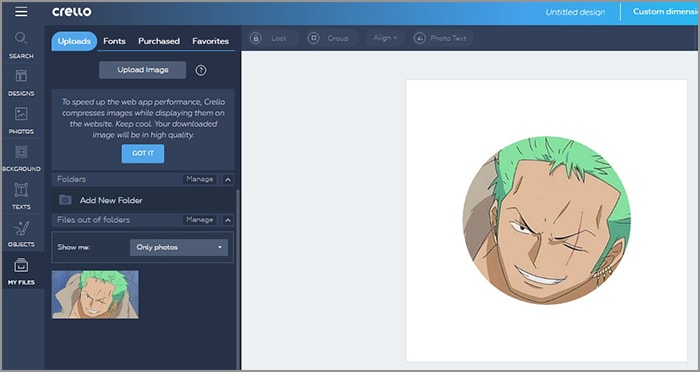Click the upload help question mark icon
This screenshot has height=372, width=700.
[201, 70]
